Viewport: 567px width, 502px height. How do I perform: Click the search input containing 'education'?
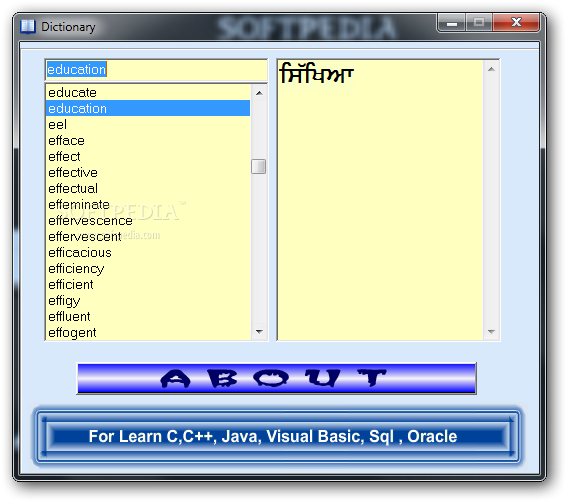pos(156,70)
